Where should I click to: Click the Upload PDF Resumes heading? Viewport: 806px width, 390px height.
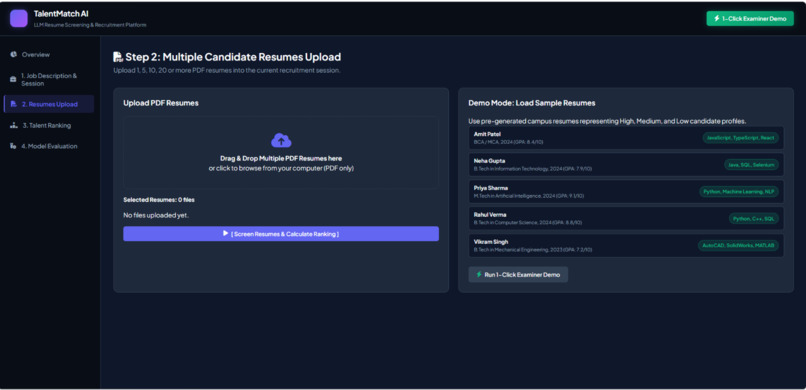tap(161, 103)
